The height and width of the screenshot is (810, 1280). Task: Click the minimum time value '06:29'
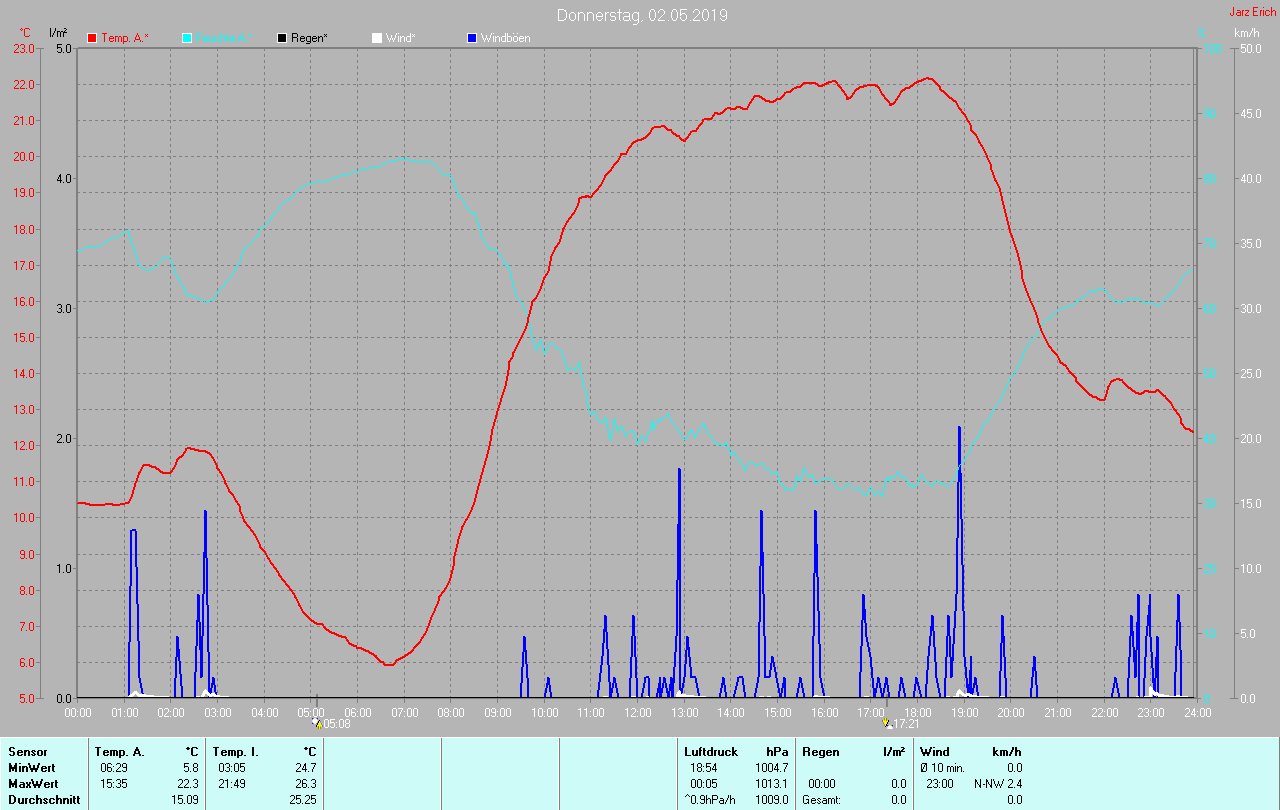click(x=113, y=768)
